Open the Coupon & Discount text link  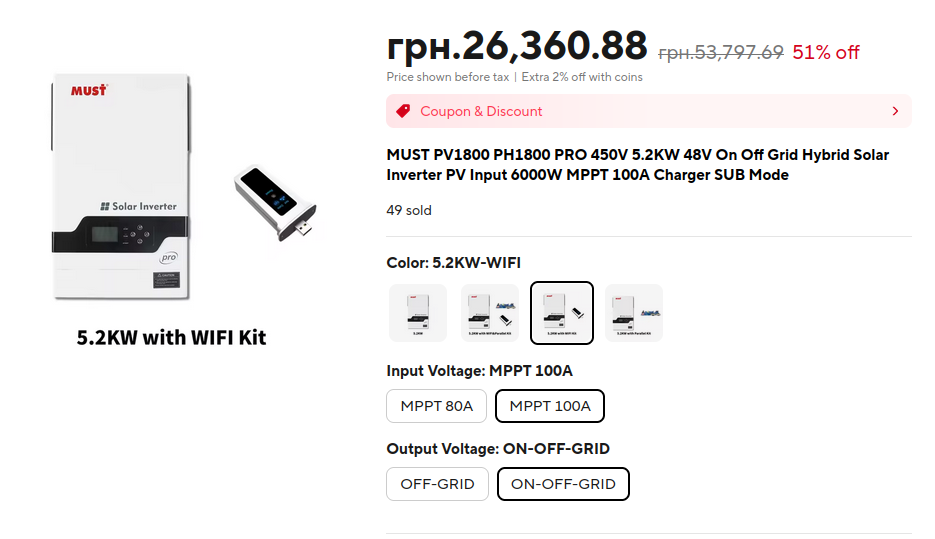(481, 111)
